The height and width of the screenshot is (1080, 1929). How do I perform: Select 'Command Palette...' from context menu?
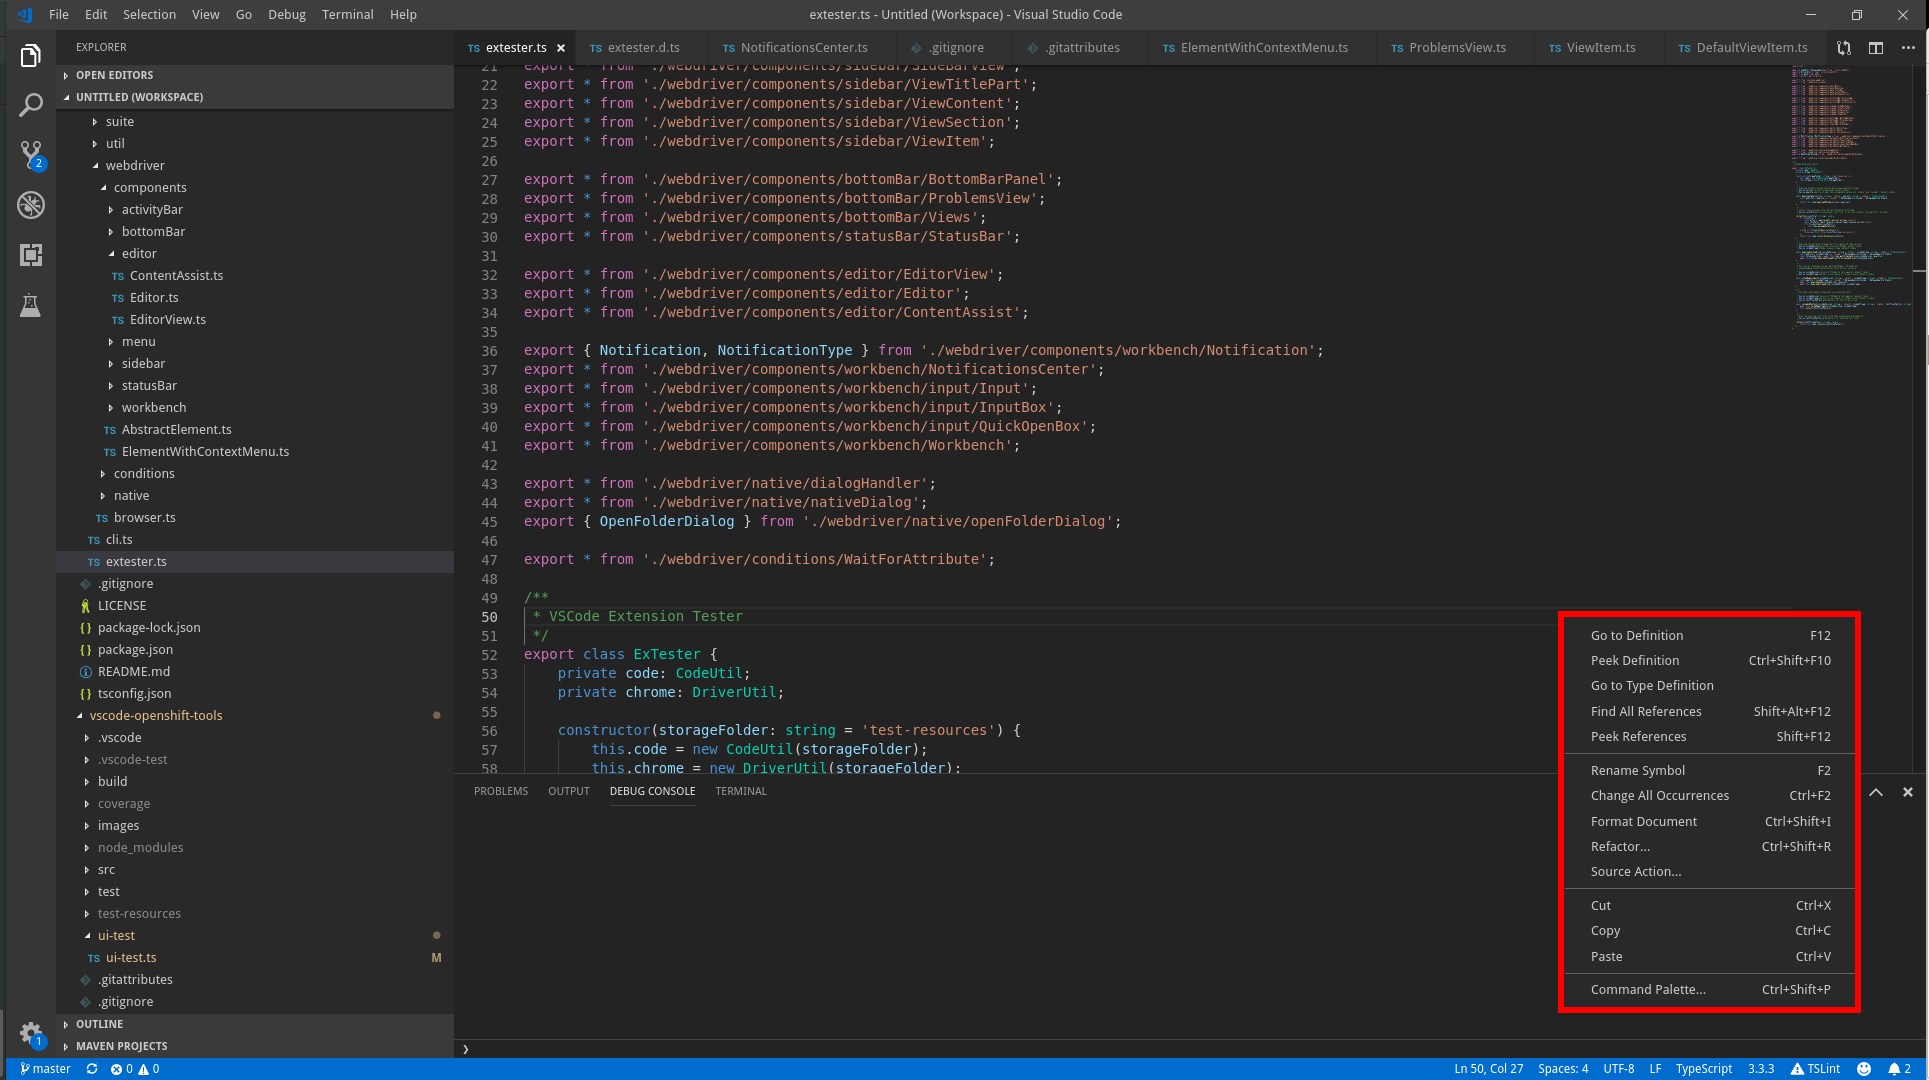point(1647,989)
